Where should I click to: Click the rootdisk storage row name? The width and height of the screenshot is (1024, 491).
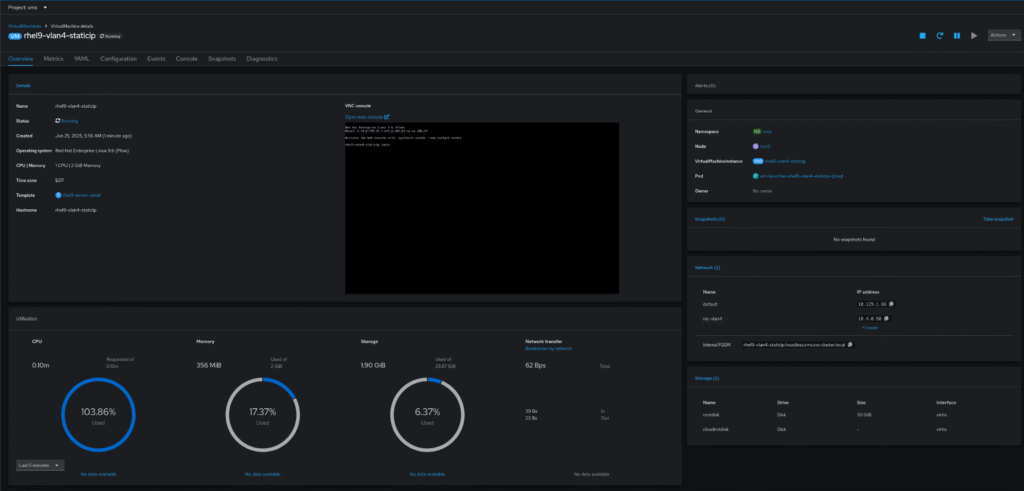[x=711, y=414]
